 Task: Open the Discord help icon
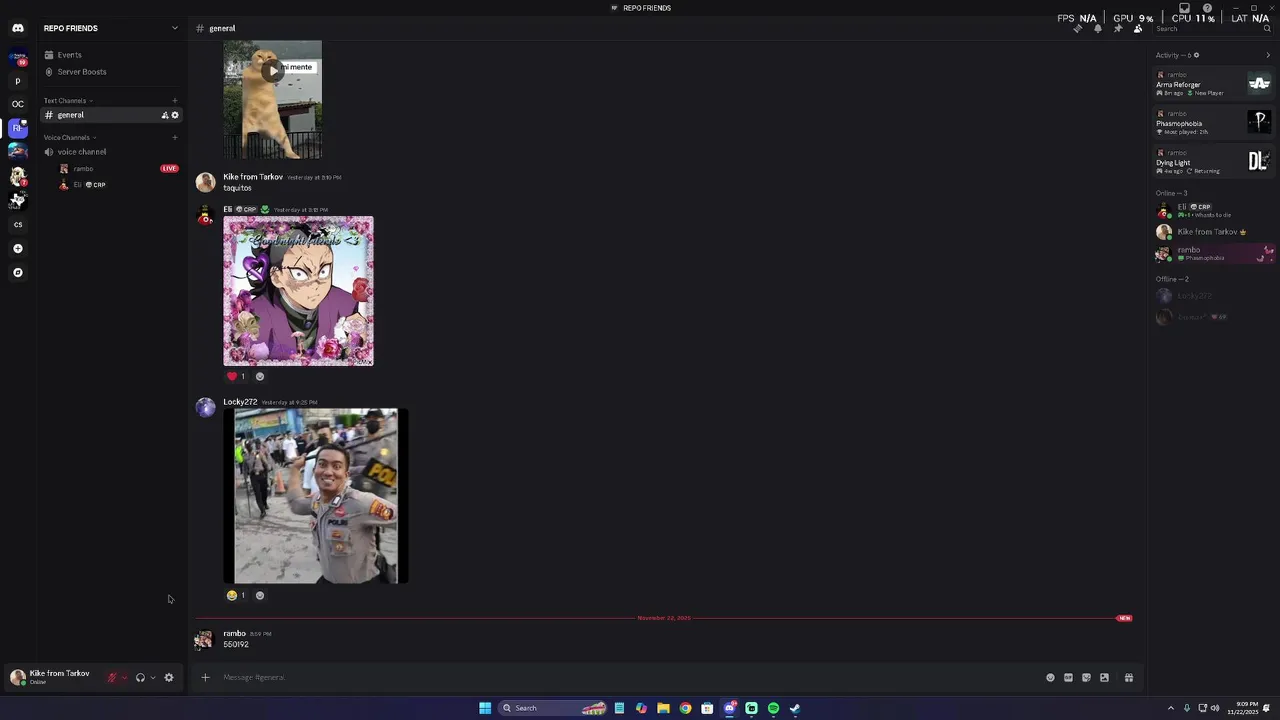(x=1207, y=8)
